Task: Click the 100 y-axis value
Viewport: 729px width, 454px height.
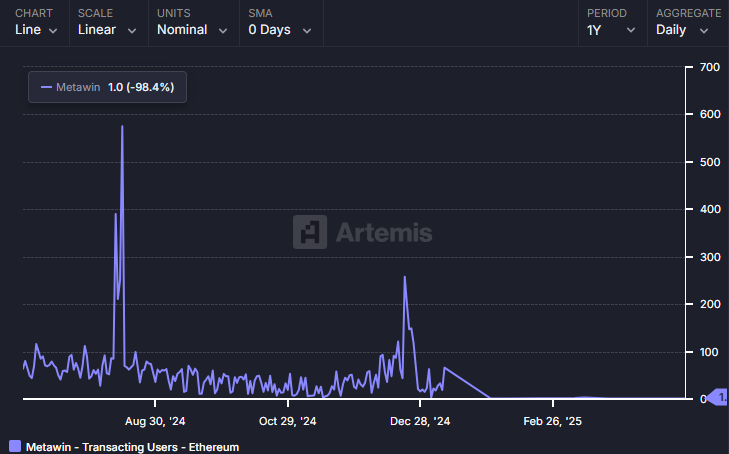Action: coord(709,352)
